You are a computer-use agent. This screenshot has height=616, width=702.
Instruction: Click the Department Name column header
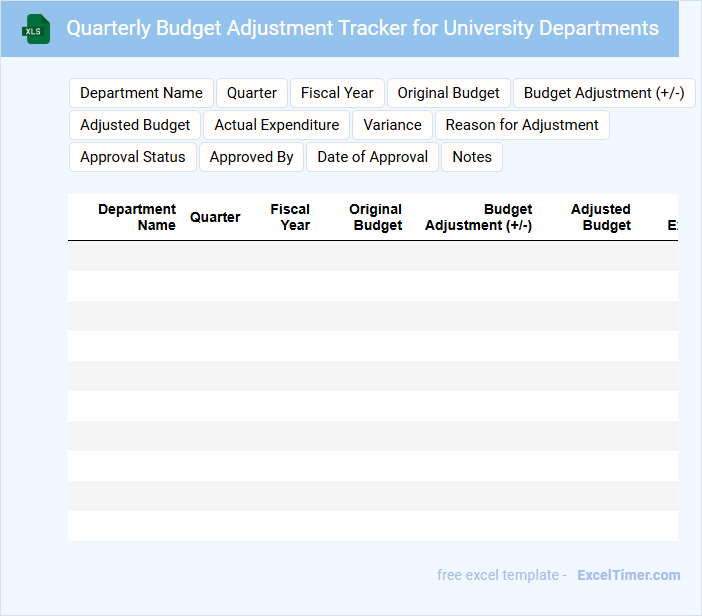tap(137, 217)
